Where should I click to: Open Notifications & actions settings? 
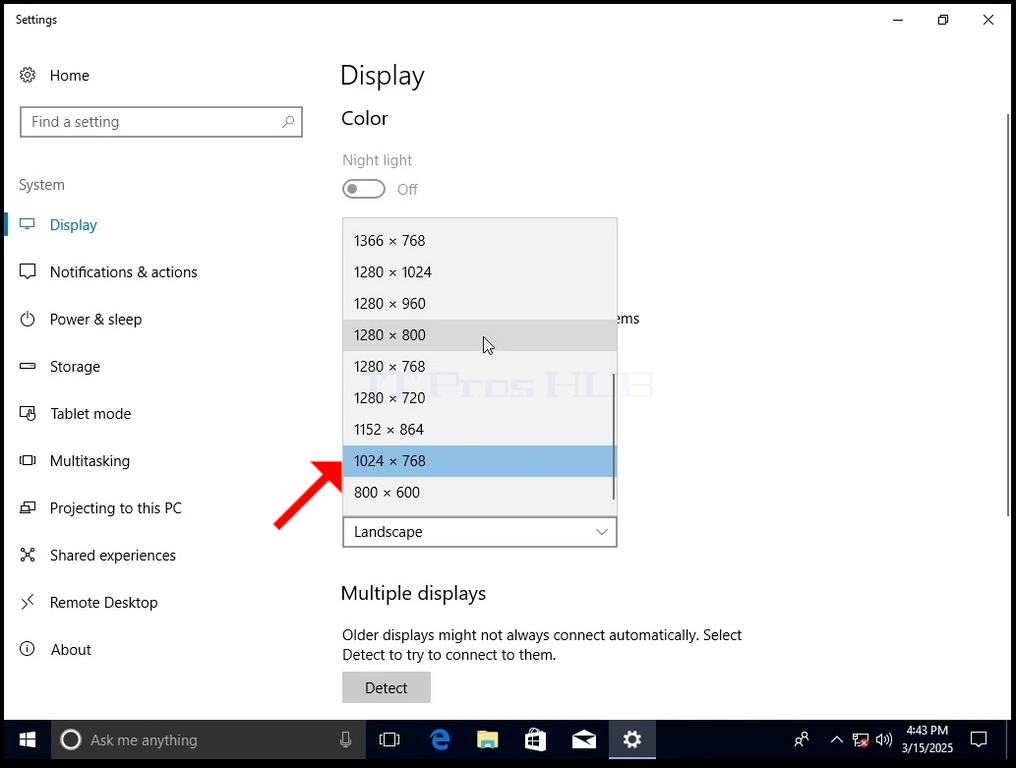tap(123, 272)
